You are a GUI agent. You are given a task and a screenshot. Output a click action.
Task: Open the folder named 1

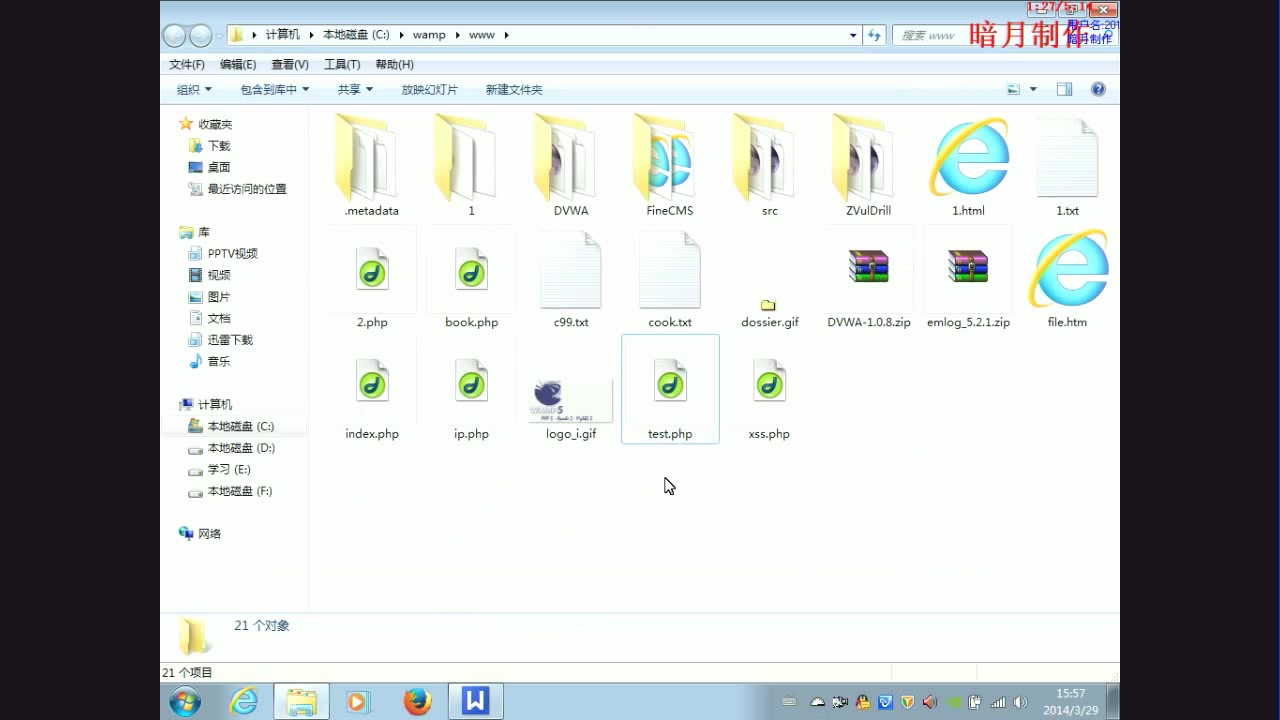471,165
